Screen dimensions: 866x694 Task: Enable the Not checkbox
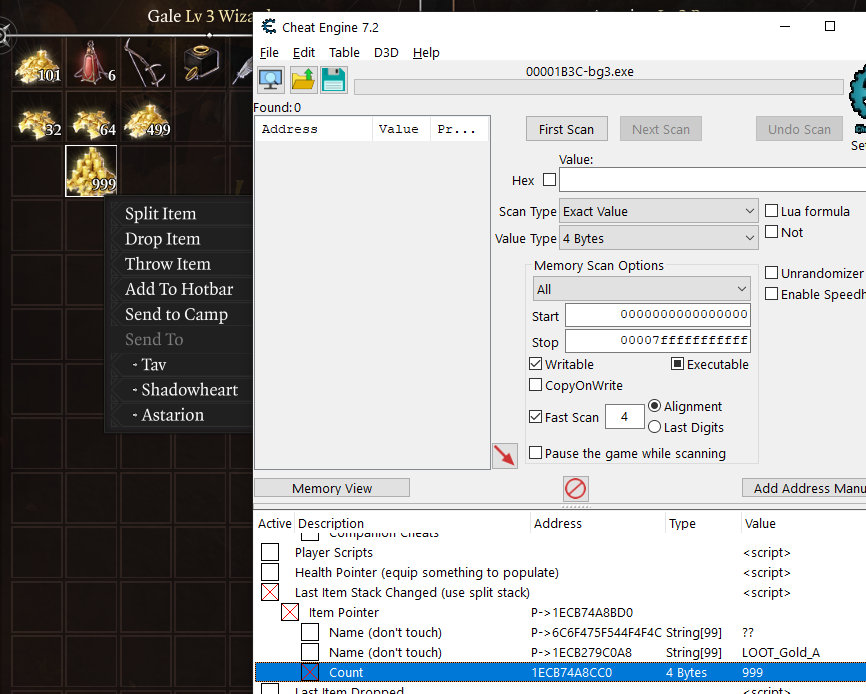coord(772,232)
